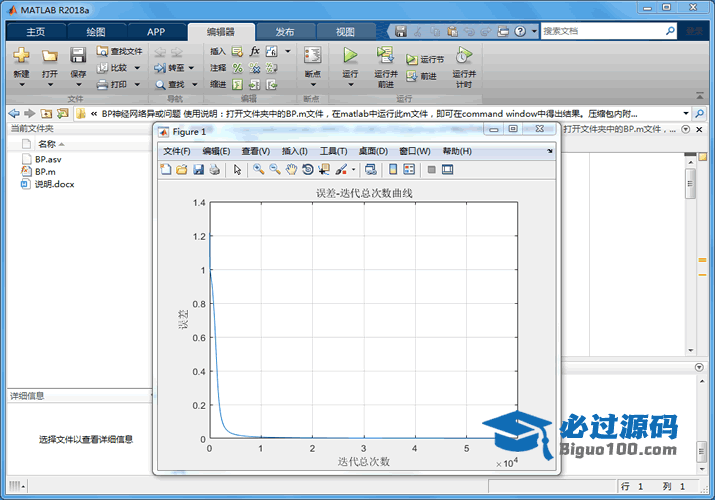Expand the 打印 dropdown arrow in ribbon
Viewport: 715px width, 500px height.
[137, 84]
